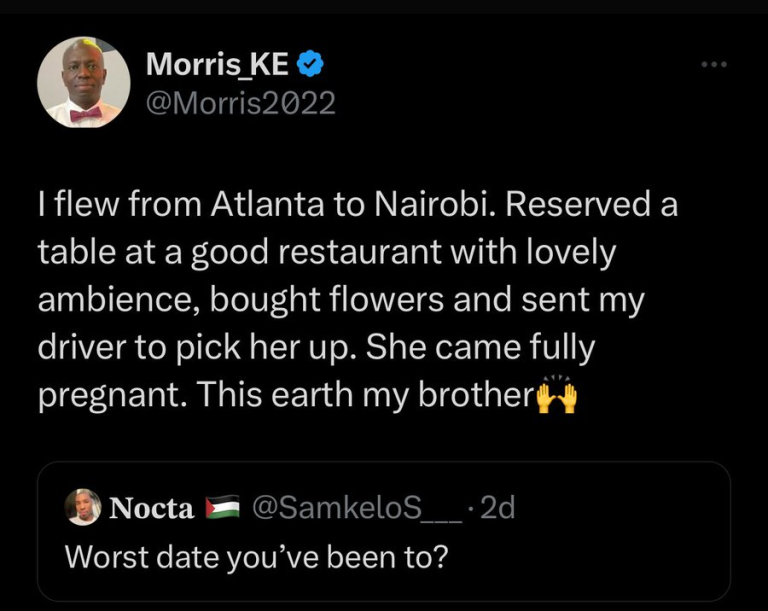Click the flag emoji beside Nocta
768x611 pixels.
222,509
